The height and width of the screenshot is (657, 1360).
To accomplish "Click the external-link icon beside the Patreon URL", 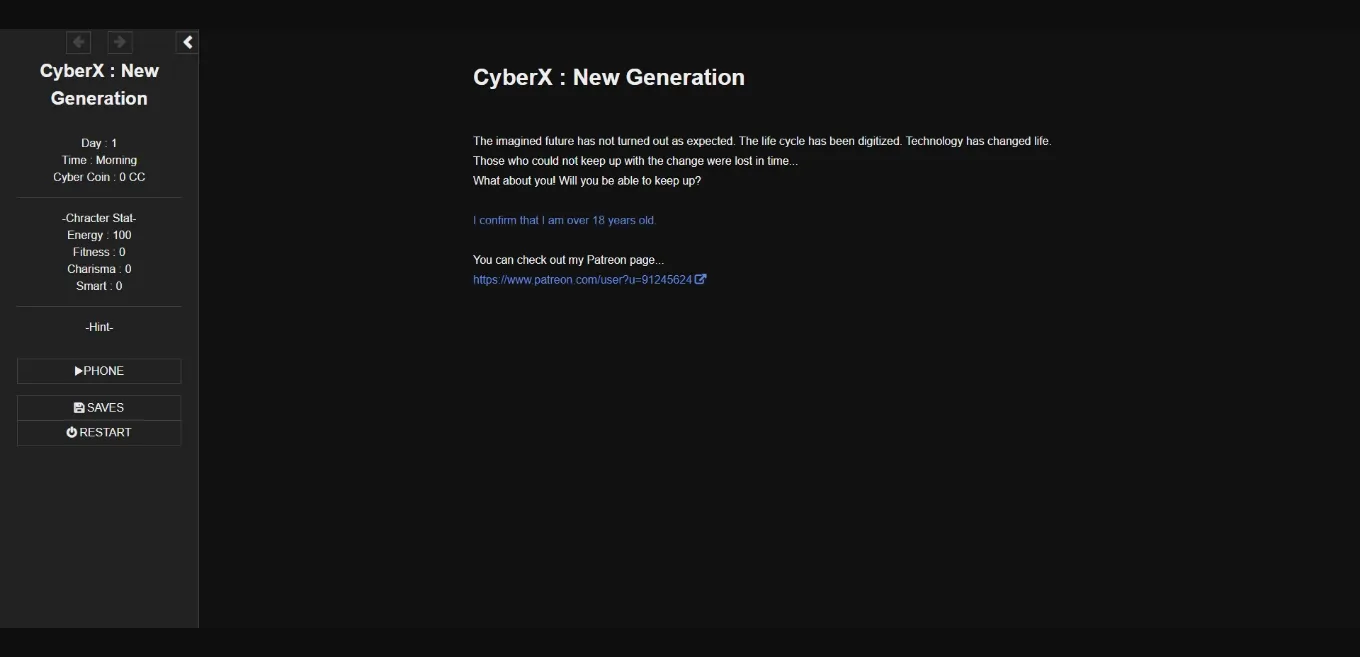I will (x=702, y=279).
